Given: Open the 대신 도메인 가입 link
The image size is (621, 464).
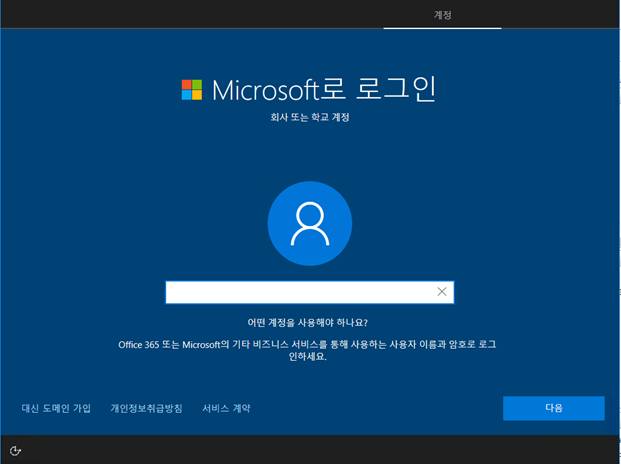Looking at the screenshot, I should pos(56,408).
